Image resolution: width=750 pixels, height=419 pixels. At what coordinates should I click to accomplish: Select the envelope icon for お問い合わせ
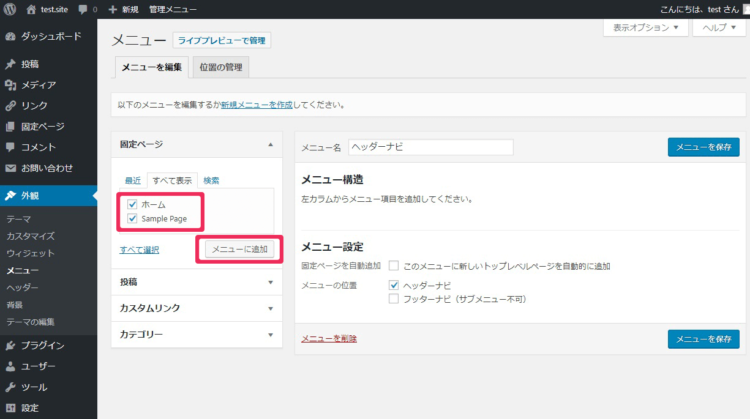(x=10, y=168)
